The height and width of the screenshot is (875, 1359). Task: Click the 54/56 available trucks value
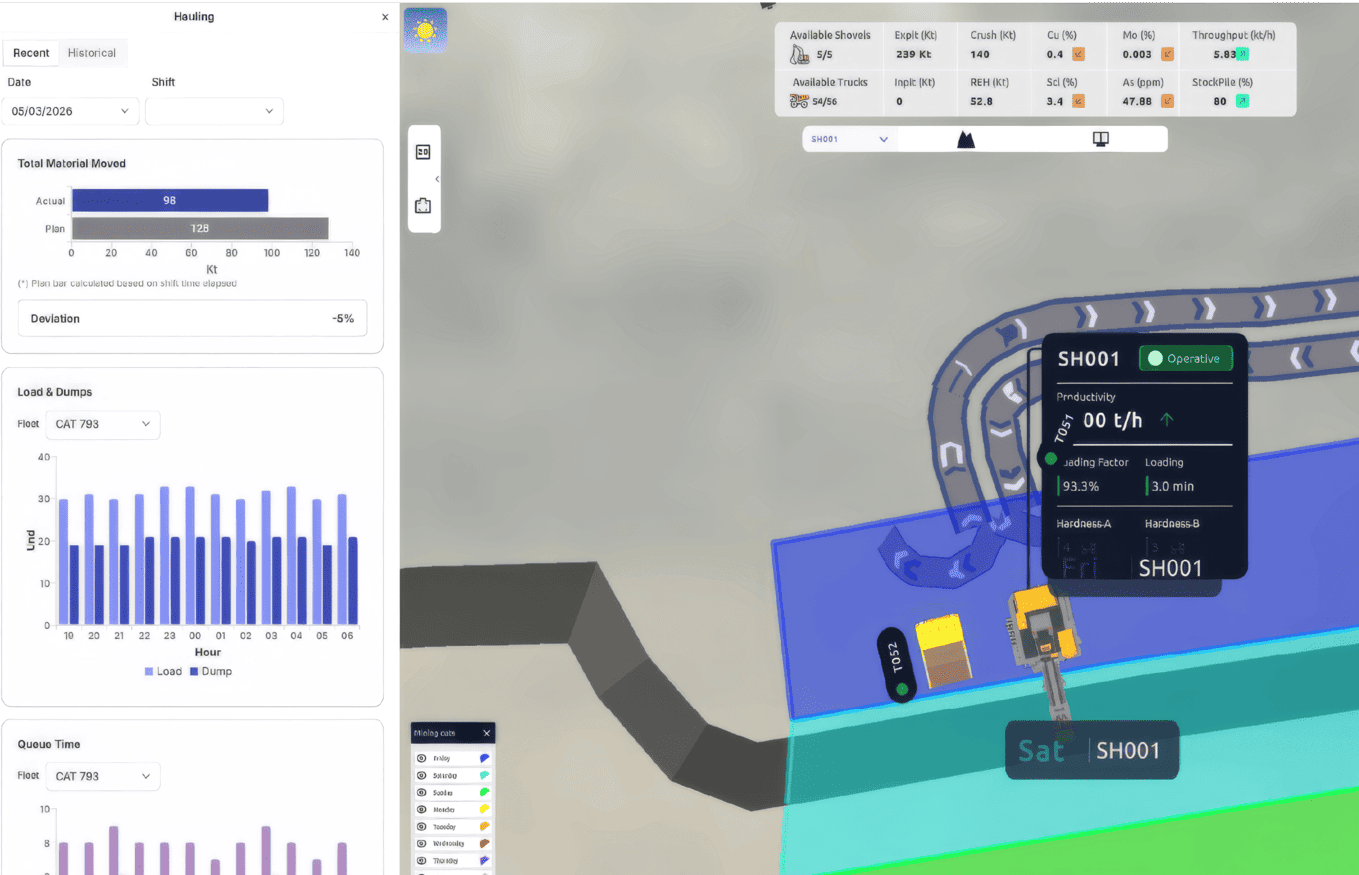(x=825, y=102)
